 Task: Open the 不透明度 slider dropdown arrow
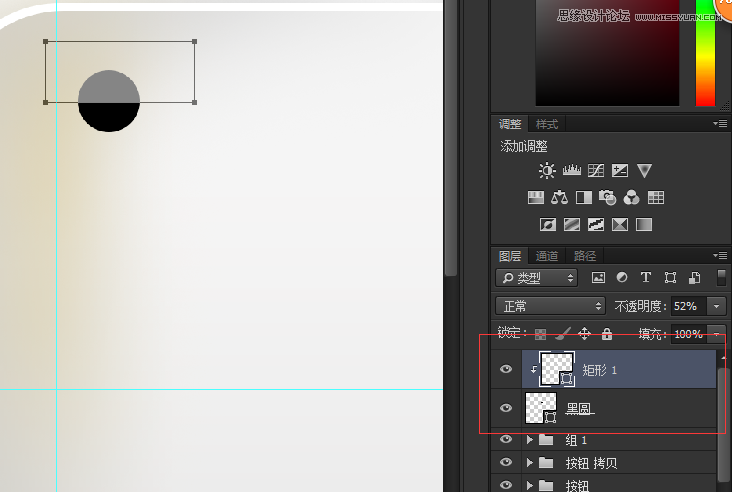pos(717,306)
